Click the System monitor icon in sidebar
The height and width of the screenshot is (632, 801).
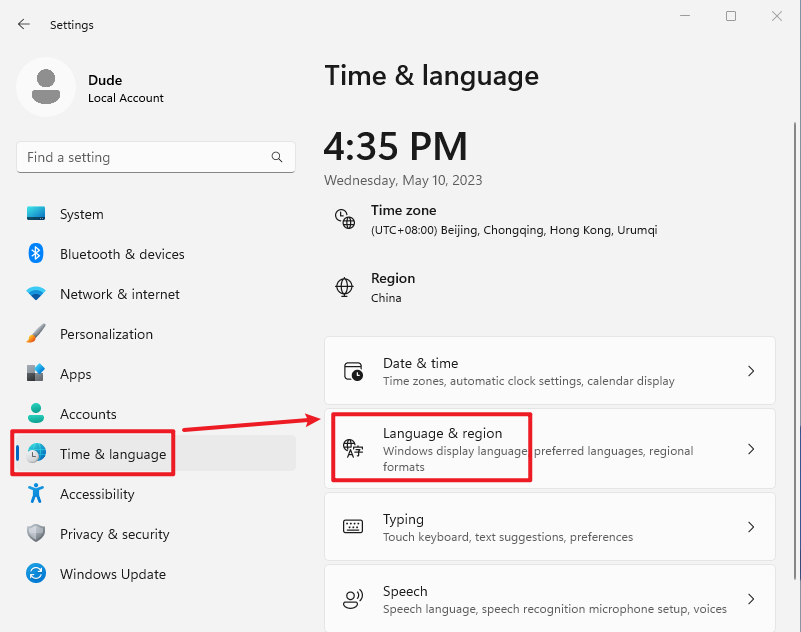tap(36, 214)
